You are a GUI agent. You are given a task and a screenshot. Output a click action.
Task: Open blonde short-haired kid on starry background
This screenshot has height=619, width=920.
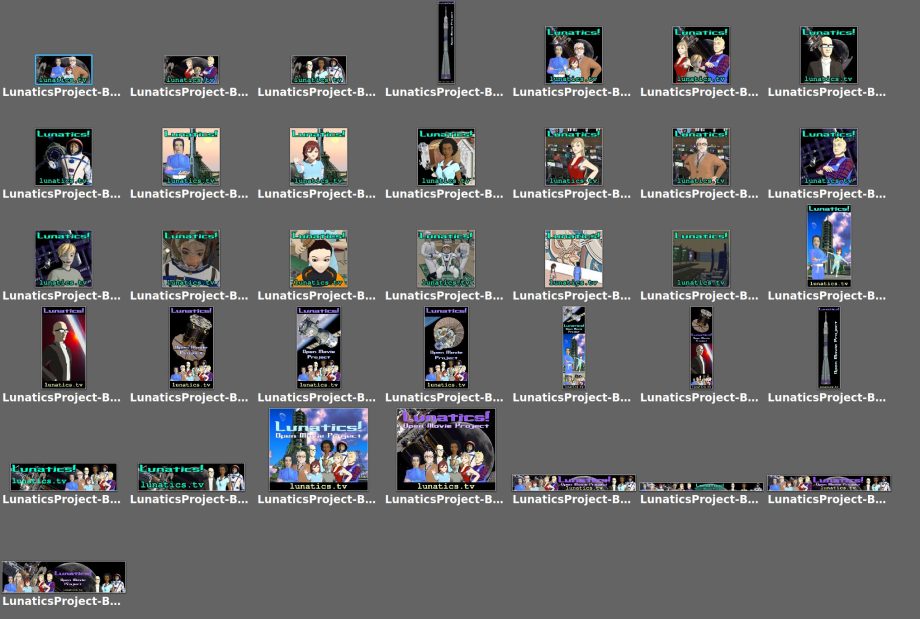[x=63, y=259]
